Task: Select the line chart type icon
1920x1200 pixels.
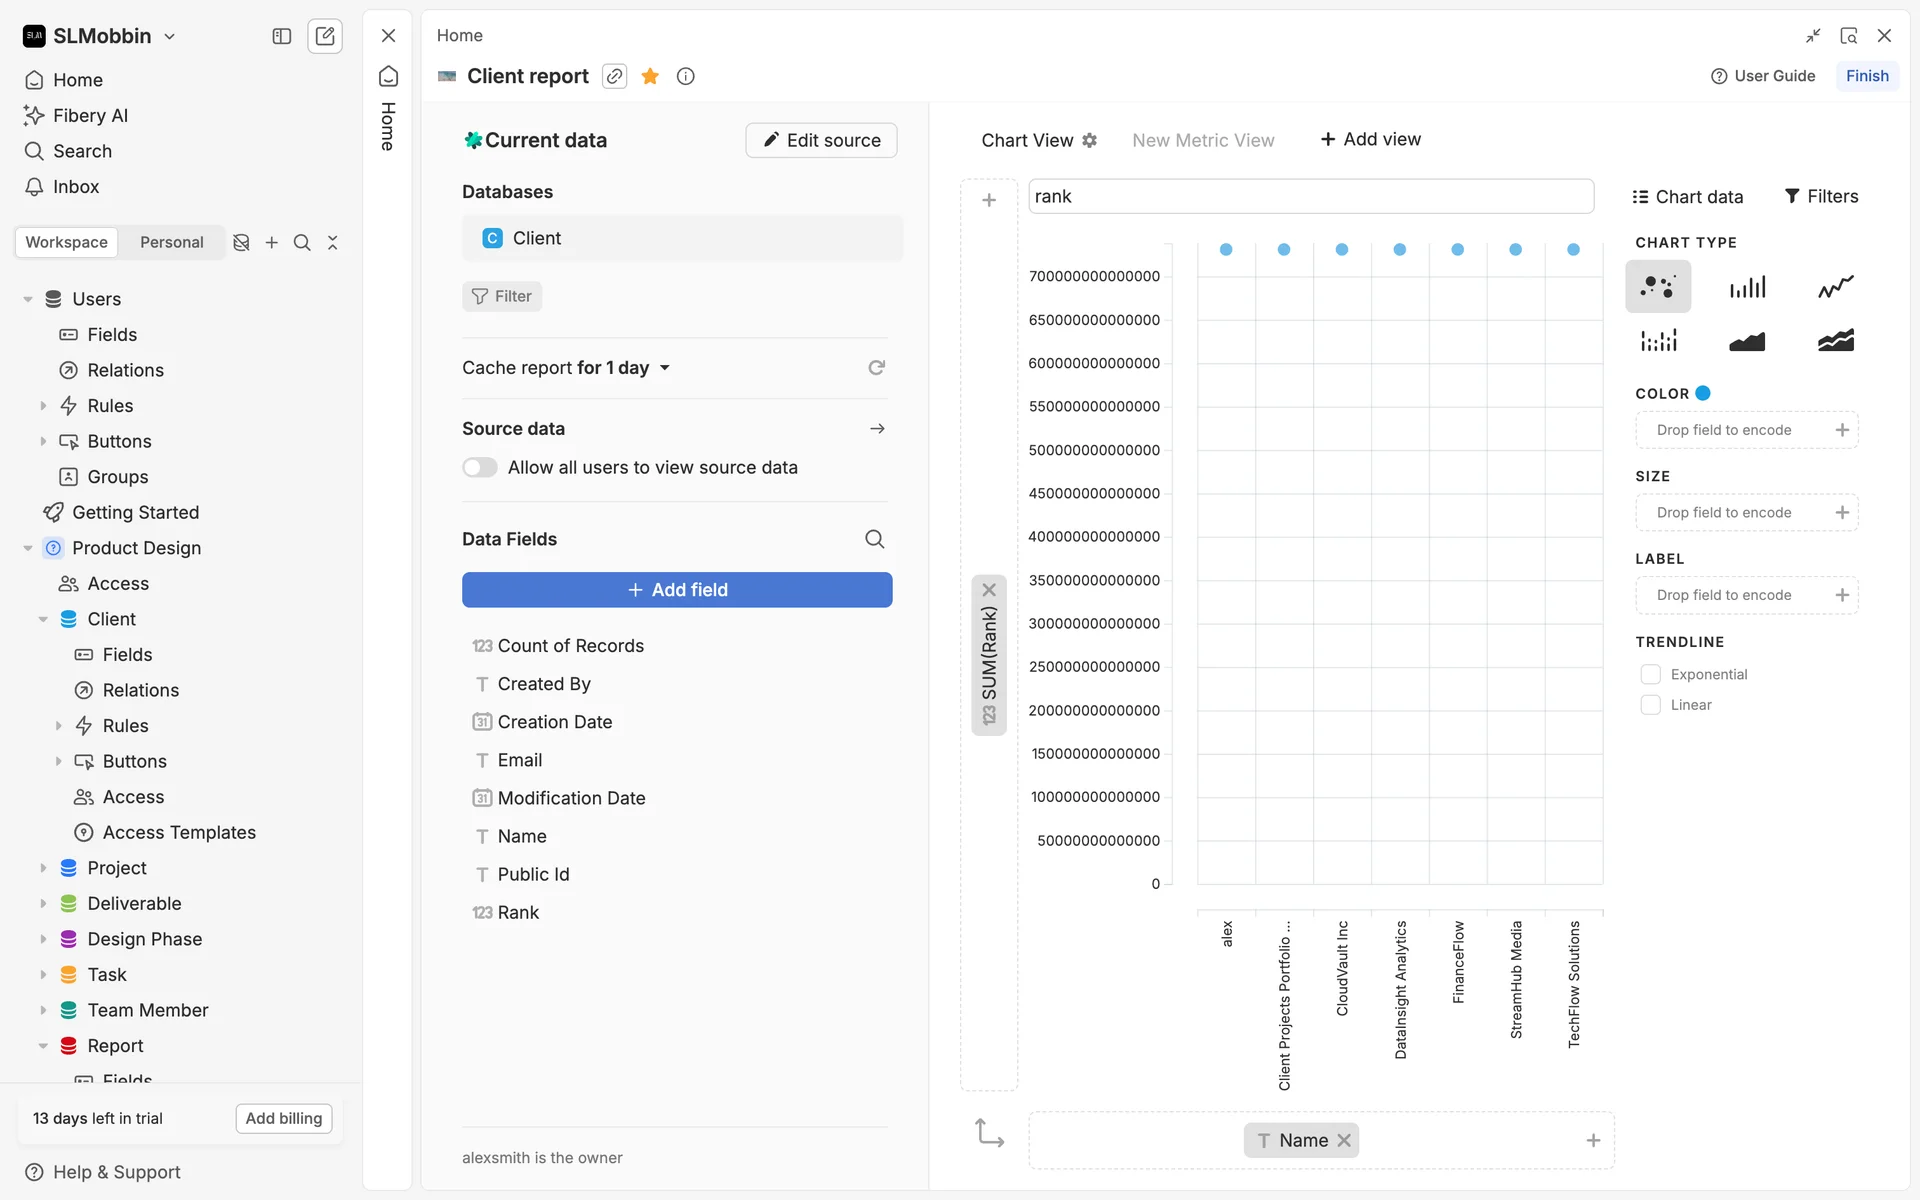Action: (x=1835, y=287)
